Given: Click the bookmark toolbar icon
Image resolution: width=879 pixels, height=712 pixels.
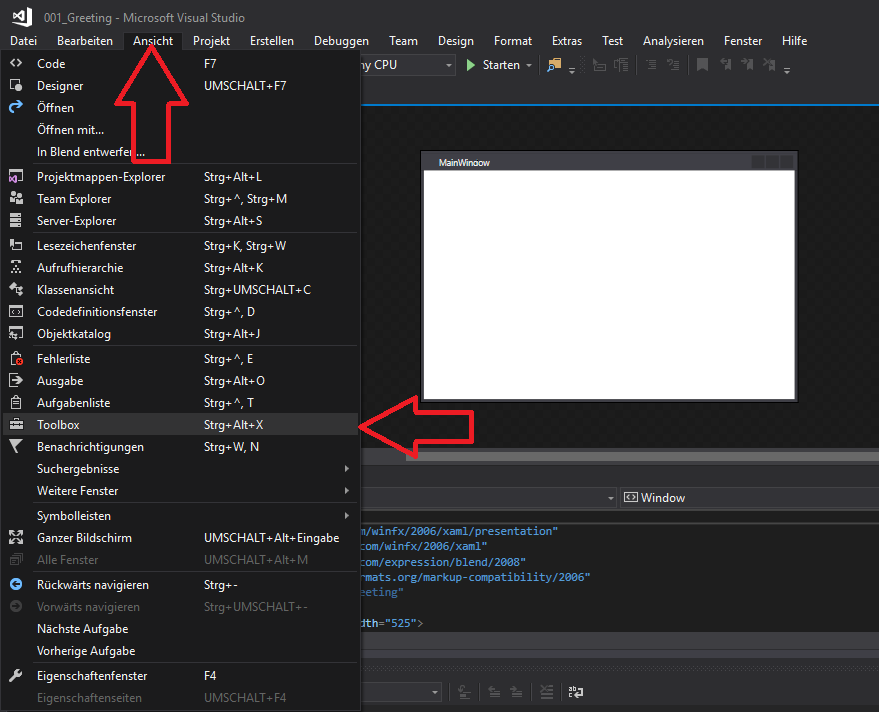Looking at the screenshot, I should 702,65.
